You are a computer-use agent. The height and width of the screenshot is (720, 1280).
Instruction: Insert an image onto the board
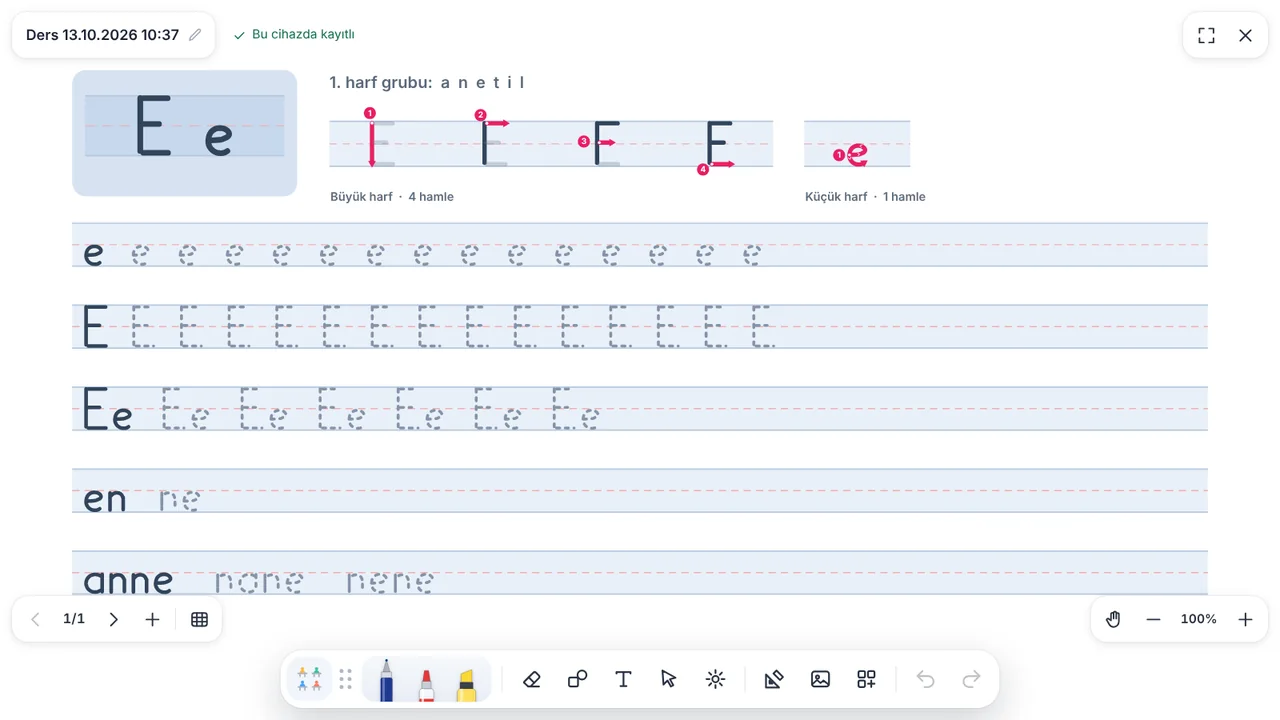point(820,680)
